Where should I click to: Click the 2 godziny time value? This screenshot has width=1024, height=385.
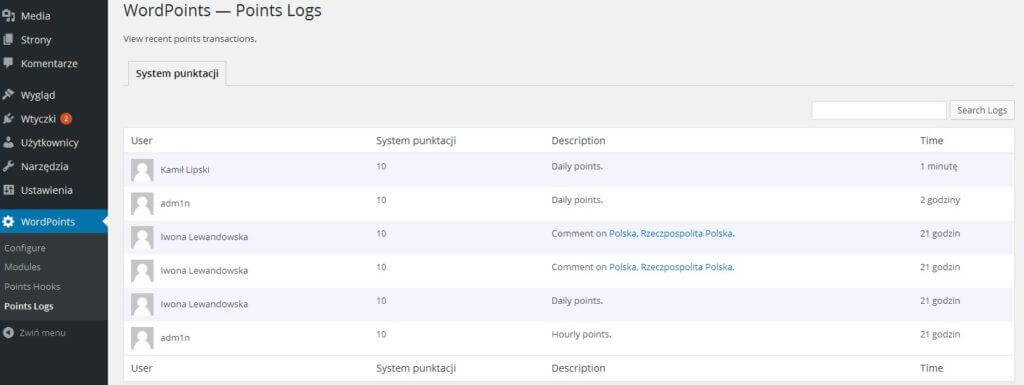click(940, 200)
